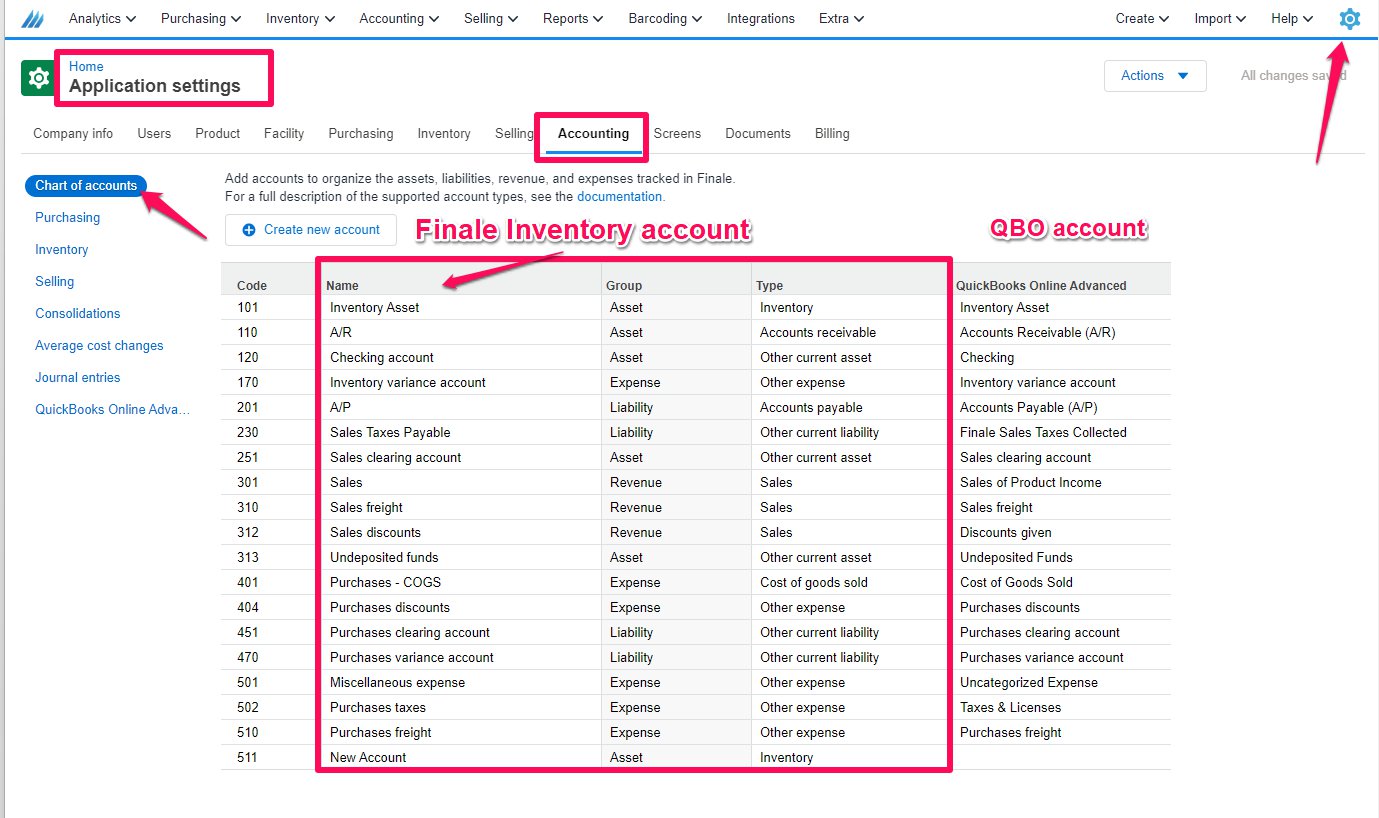1379x818 pixels.
Task: Open Inventory in the left sidebar
Action: (61, 249)
